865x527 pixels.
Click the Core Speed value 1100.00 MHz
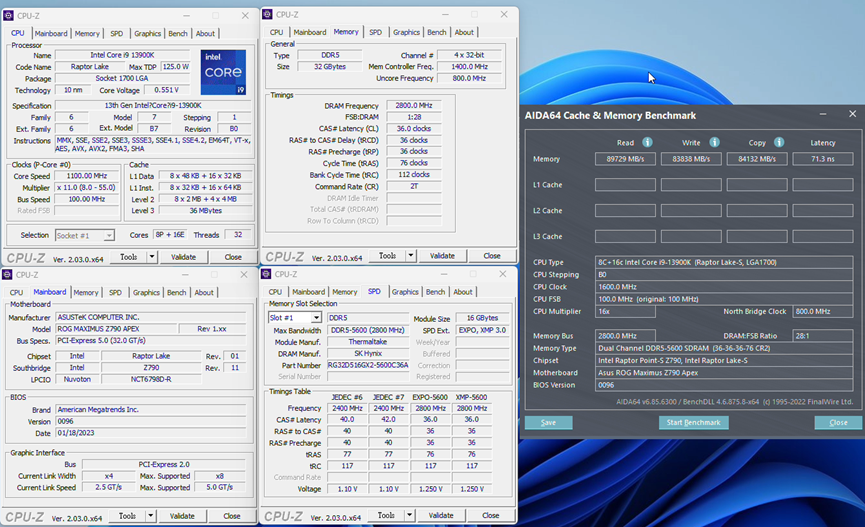pyautogui.click(x=87, y=176)
